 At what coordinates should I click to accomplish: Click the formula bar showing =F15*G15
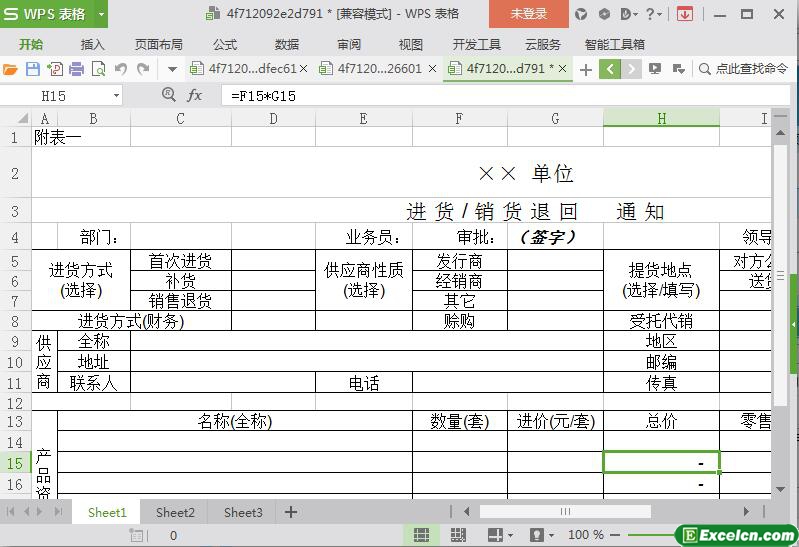504,96
